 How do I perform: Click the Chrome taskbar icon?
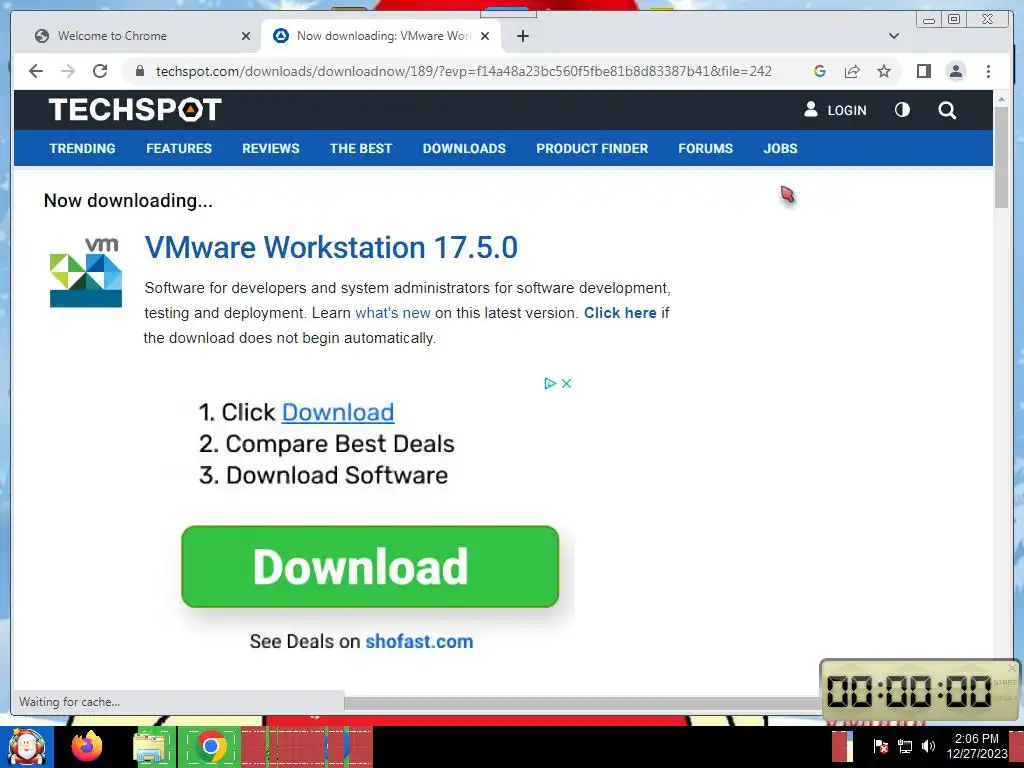point(210,746)
